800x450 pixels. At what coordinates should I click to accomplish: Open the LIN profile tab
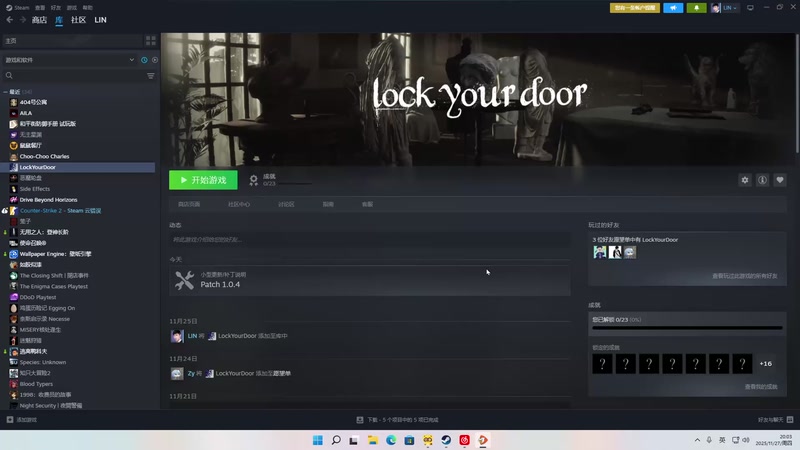click(101, 20)
